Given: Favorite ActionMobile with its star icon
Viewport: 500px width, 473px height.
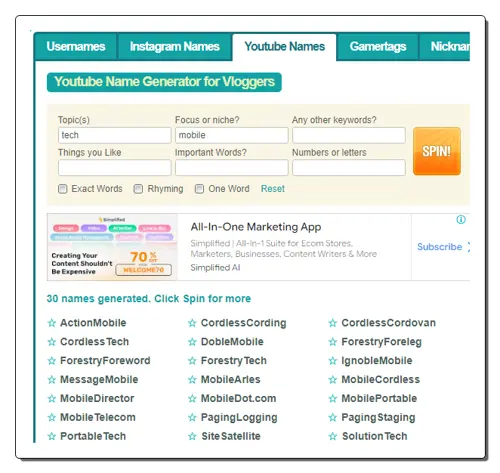Looking at the screenshot, I should (52, 323).
